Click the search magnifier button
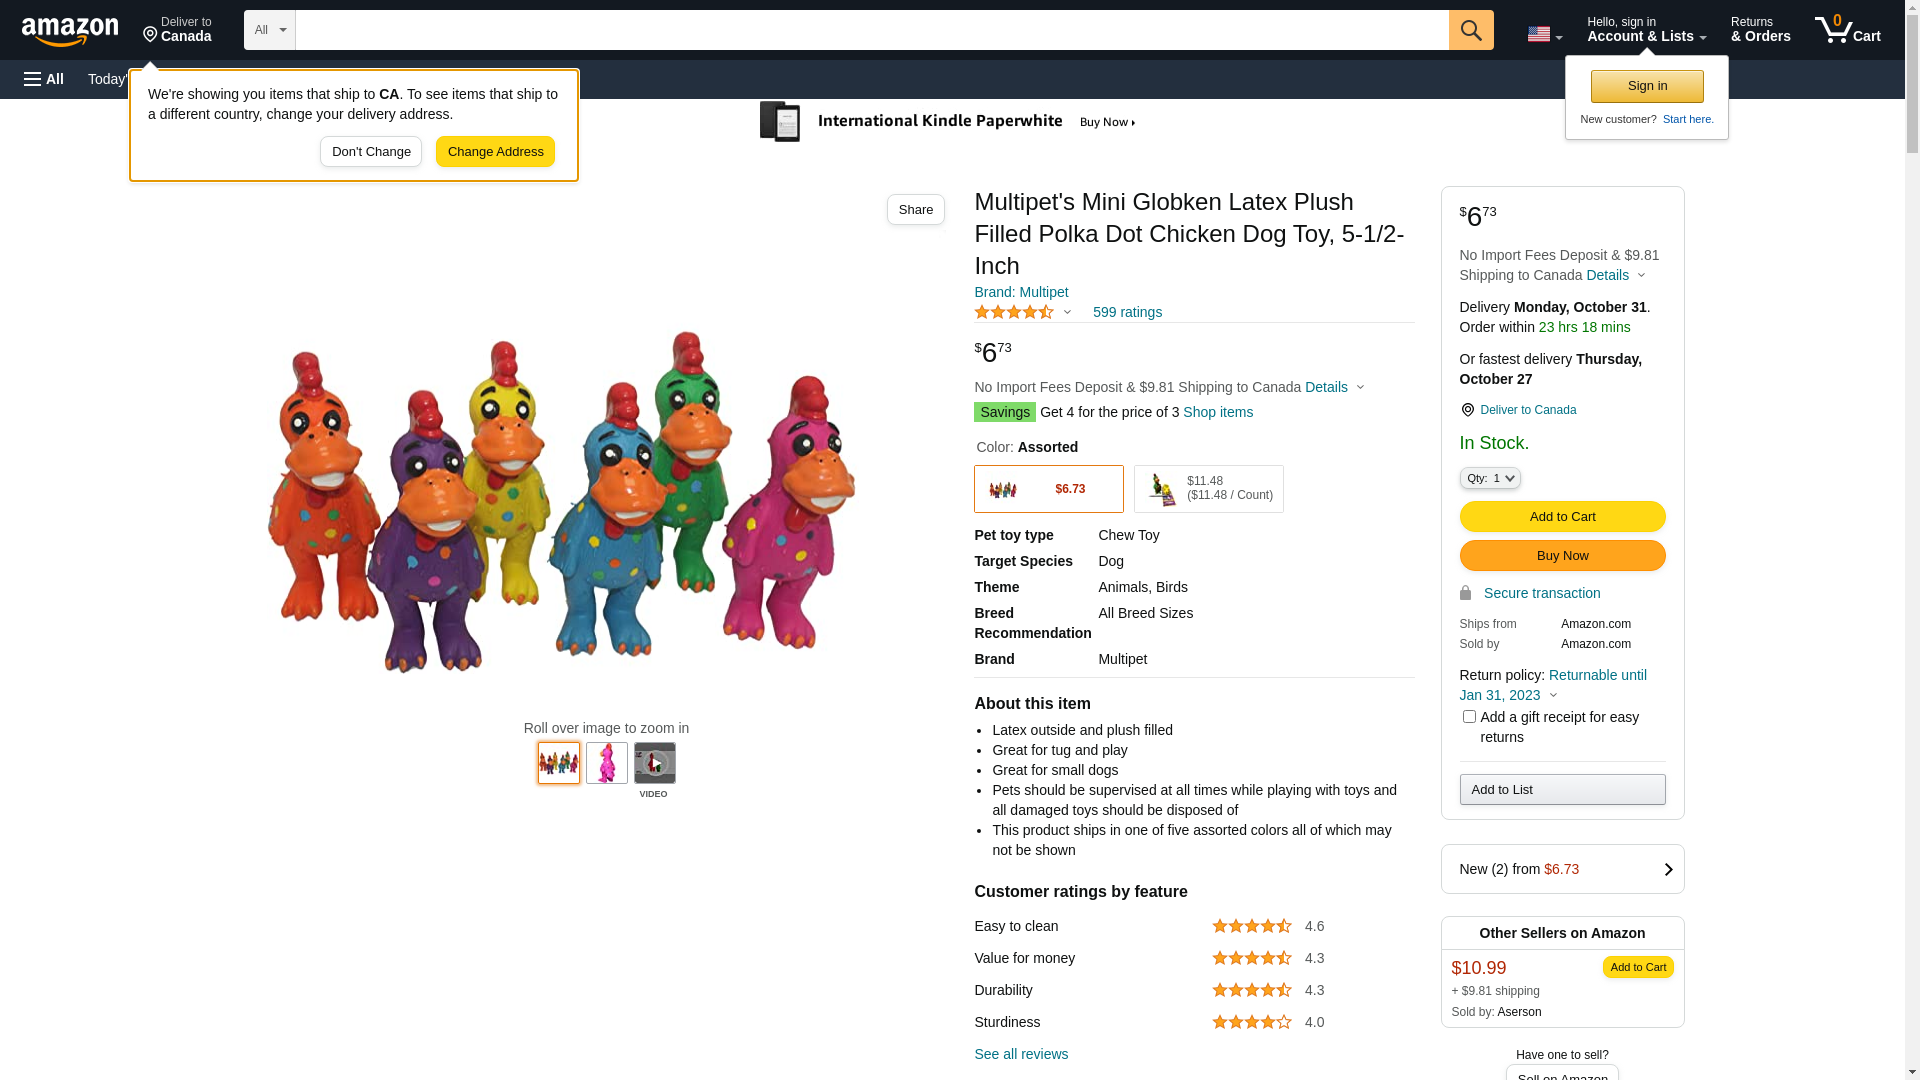Screen dimensions: 1920x1080 [x=1471, y=30]
